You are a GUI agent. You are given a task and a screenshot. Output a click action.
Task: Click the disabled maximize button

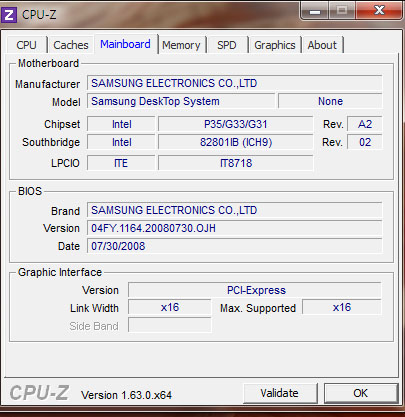pyautogui.click(x=342, y=11)
